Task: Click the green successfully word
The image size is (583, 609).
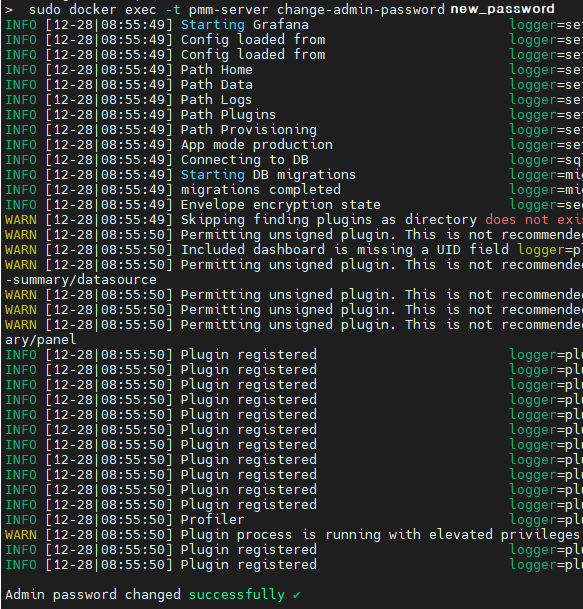Action: point(237,595)
